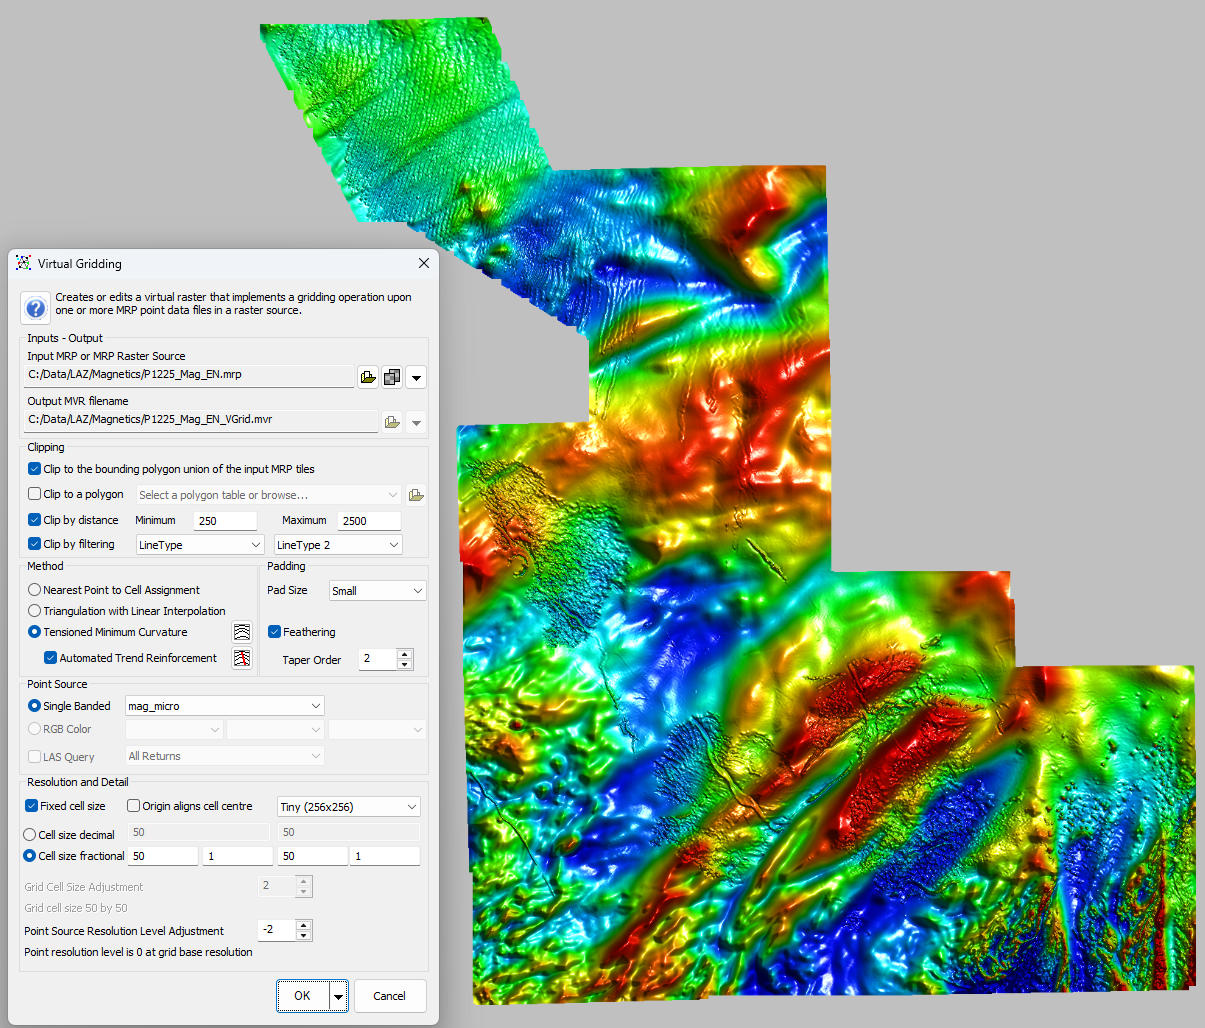Increase the Taper Order value
The width and height of the screenshot is (1205, 1028).
click(404, 654)
